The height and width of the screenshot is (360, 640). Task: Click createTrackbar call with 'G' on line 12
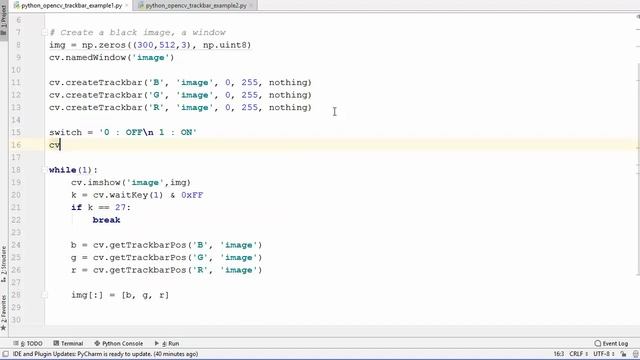[180, 95]
